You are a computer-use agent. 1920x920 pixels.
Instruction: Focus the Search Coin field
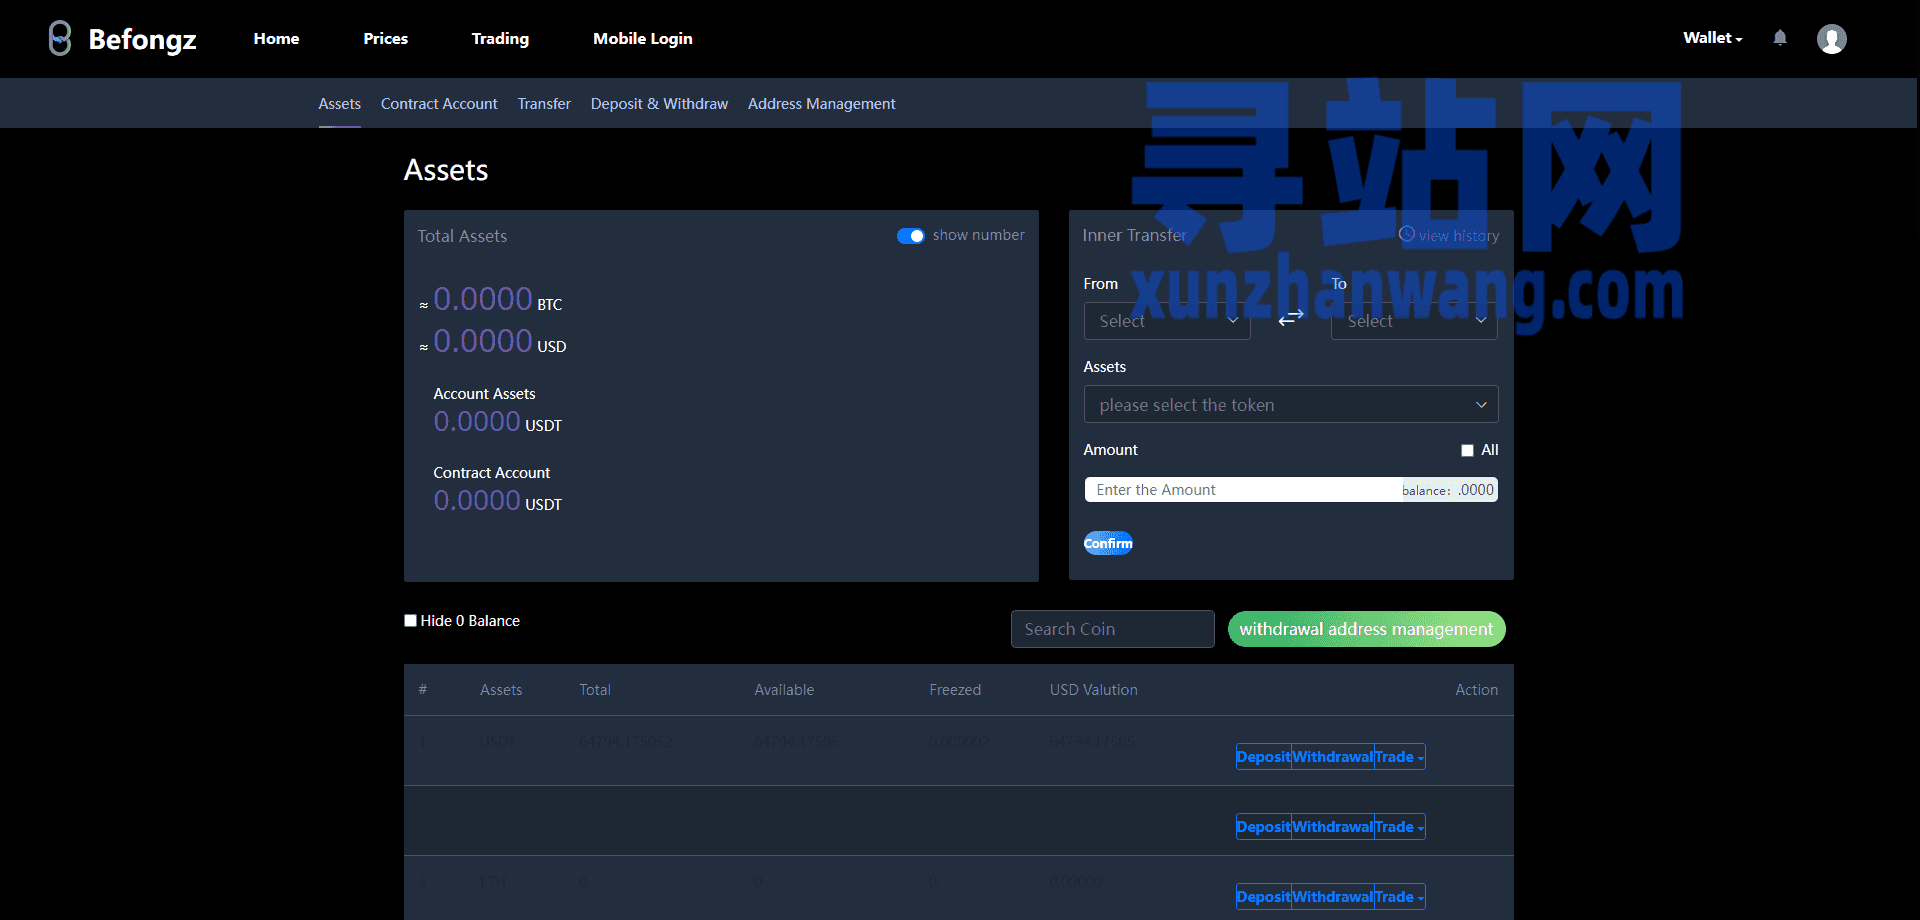tap(1113, 629)
